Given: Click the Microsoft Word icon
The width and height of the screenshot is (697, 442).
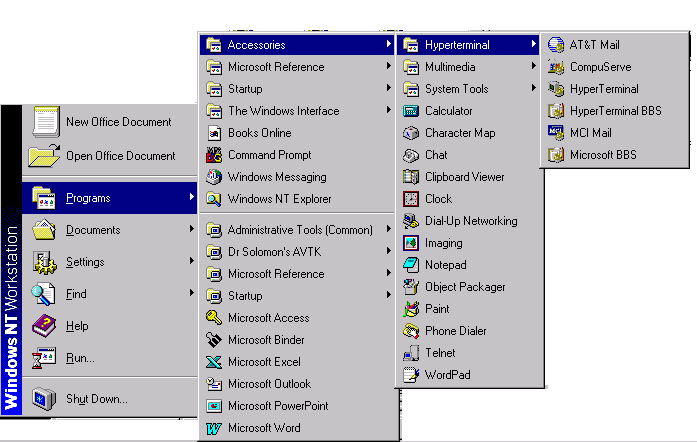Looking at the screenshot, I should click(214, 428).
